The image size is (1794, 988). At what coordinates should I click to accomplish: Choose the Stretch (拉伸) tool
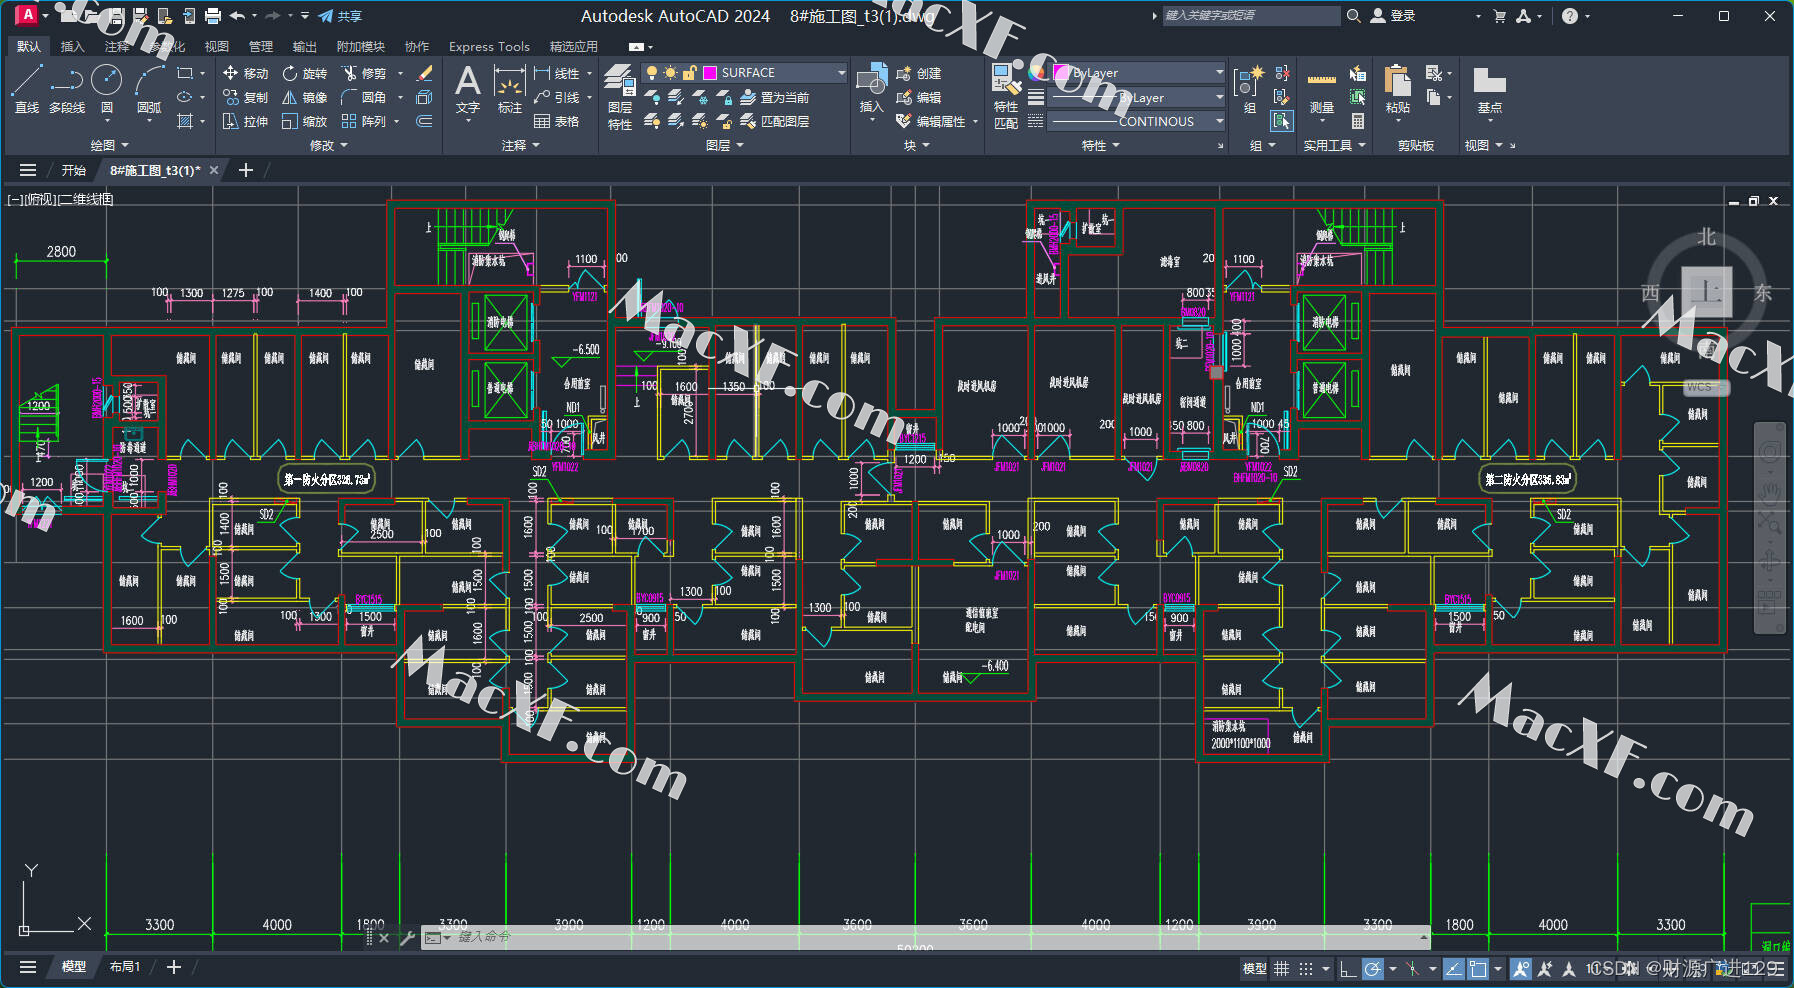[245, 121]
